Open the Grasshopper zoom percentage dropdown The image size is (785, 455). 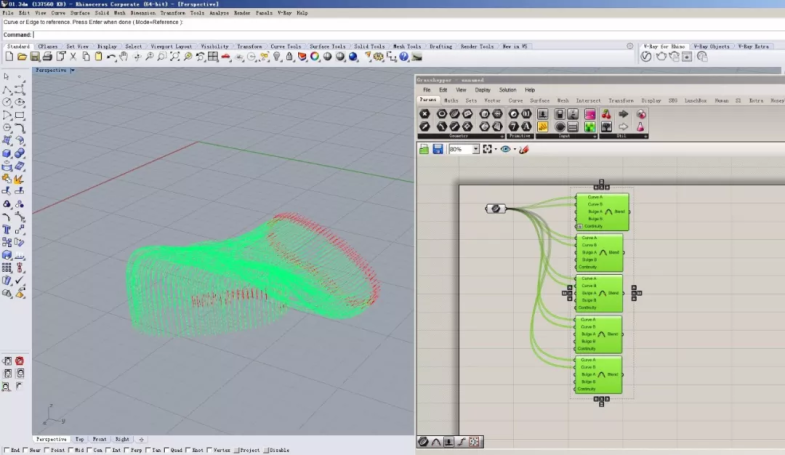[475, 149]
